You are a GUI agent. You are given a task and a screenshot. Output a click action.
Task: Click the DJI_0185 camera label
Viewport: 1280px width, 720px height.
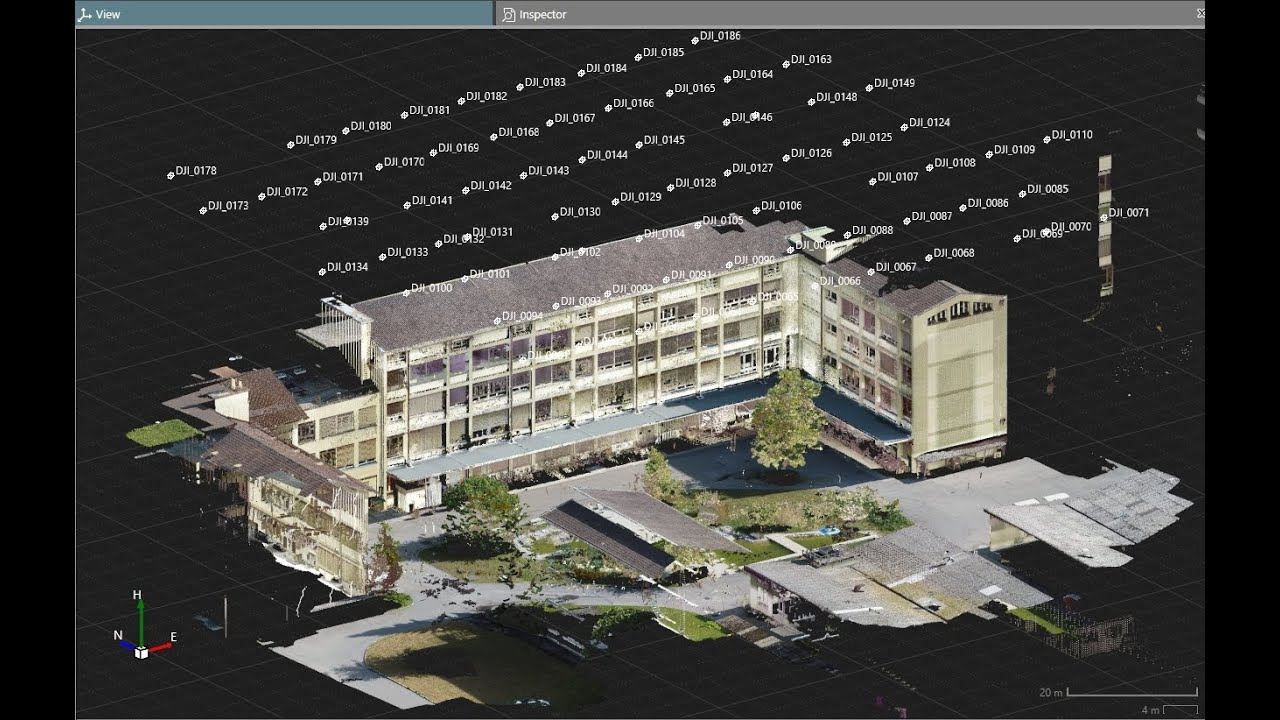tap(664, 52)
